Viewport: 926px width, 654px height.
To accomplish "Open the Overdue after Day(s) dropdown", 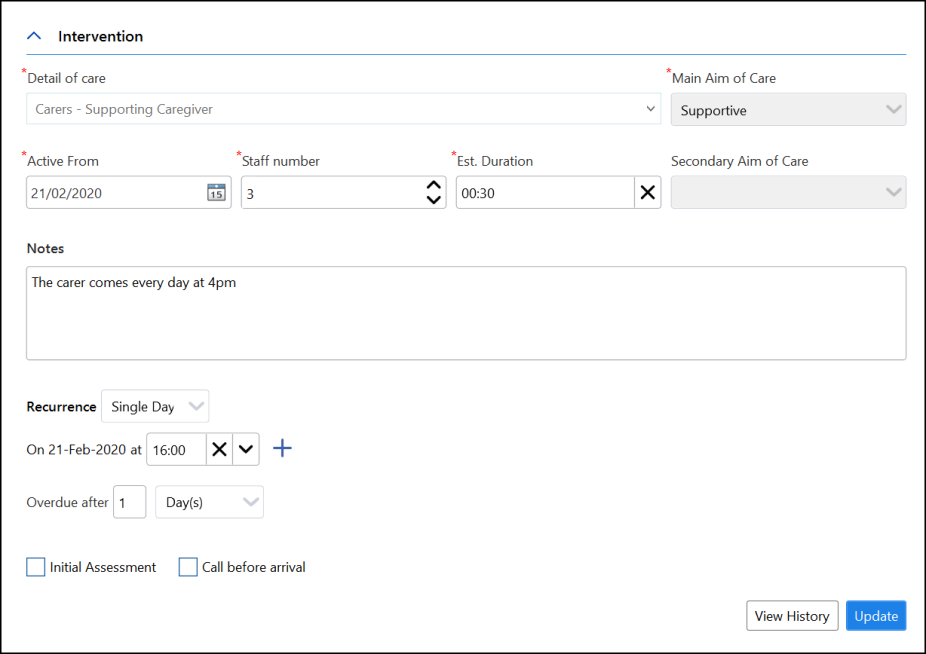I will (209, 502).
